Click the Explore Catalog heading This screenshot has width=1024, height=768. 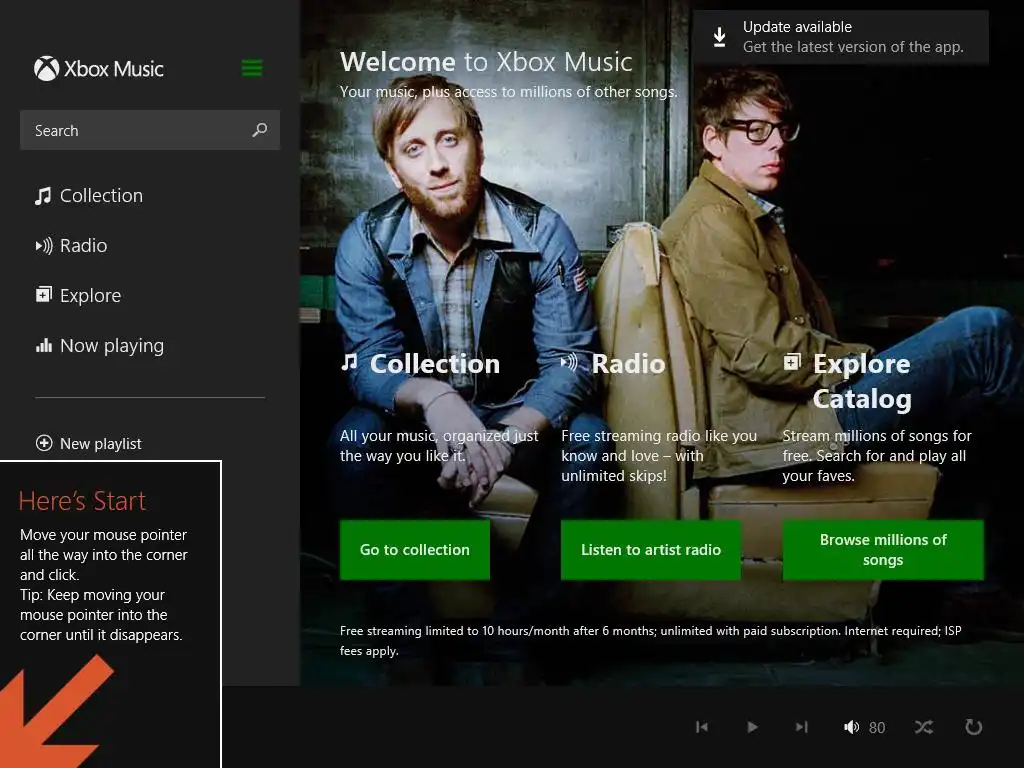[862, 381]
